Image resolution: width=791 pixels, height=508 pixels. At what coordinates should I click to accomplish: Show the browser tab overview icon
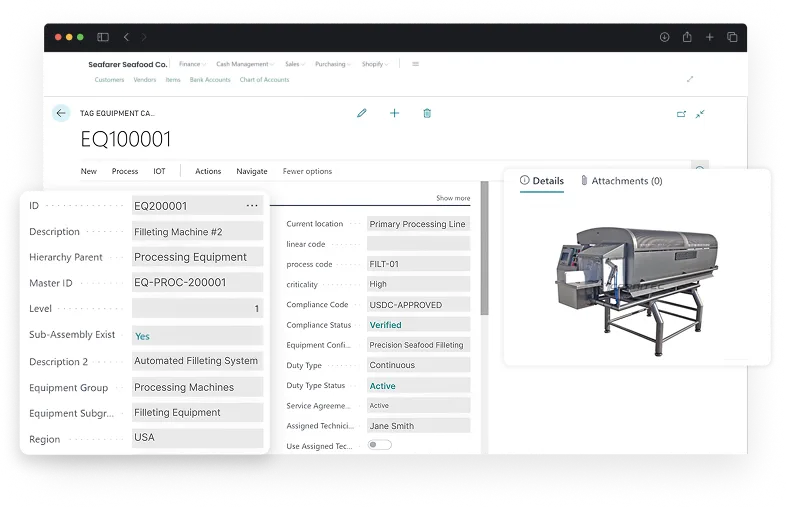pos(732,37)
